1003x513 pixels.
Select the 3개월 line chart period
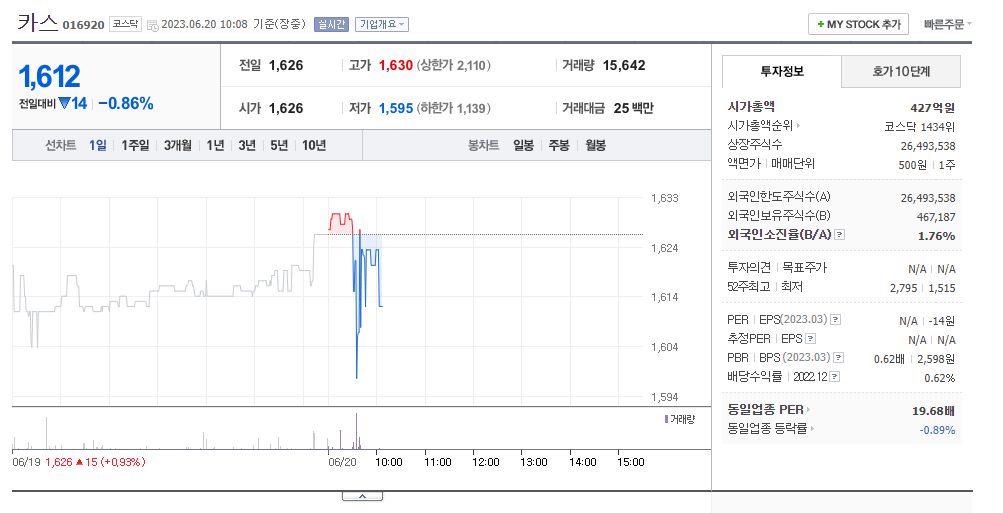[177, 145]
